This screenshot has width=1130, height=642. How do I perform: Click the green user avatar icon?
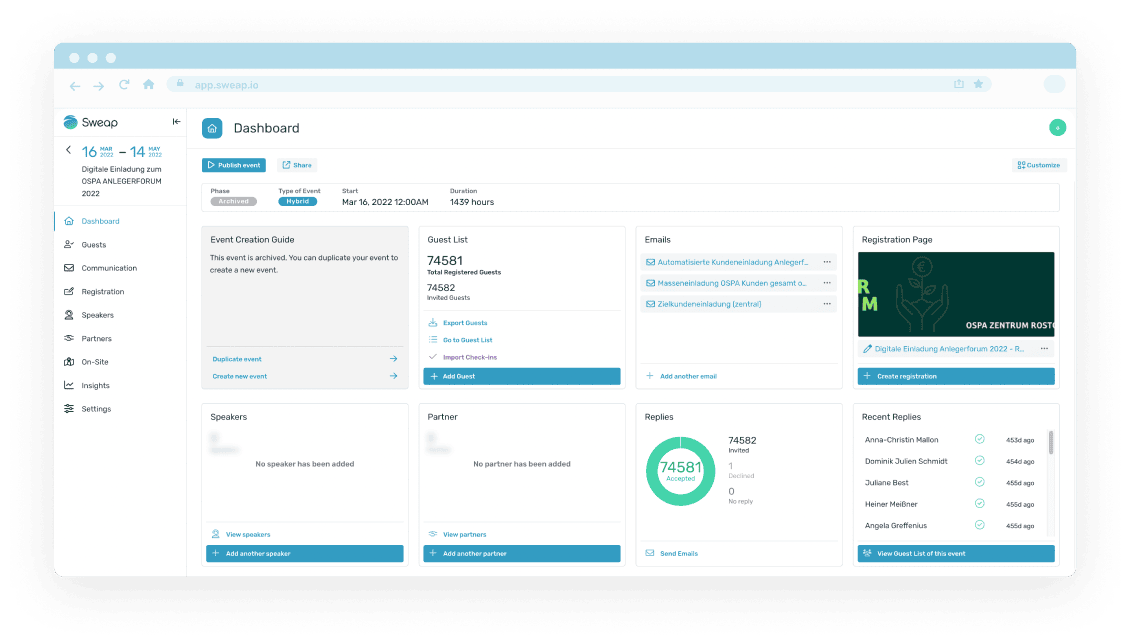1057,128
